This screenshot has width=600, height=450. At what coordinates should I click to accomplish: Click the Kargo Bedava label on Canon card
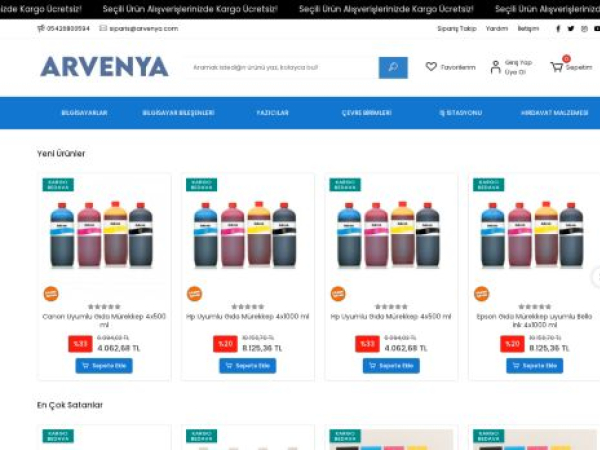(x=58, y=184)
